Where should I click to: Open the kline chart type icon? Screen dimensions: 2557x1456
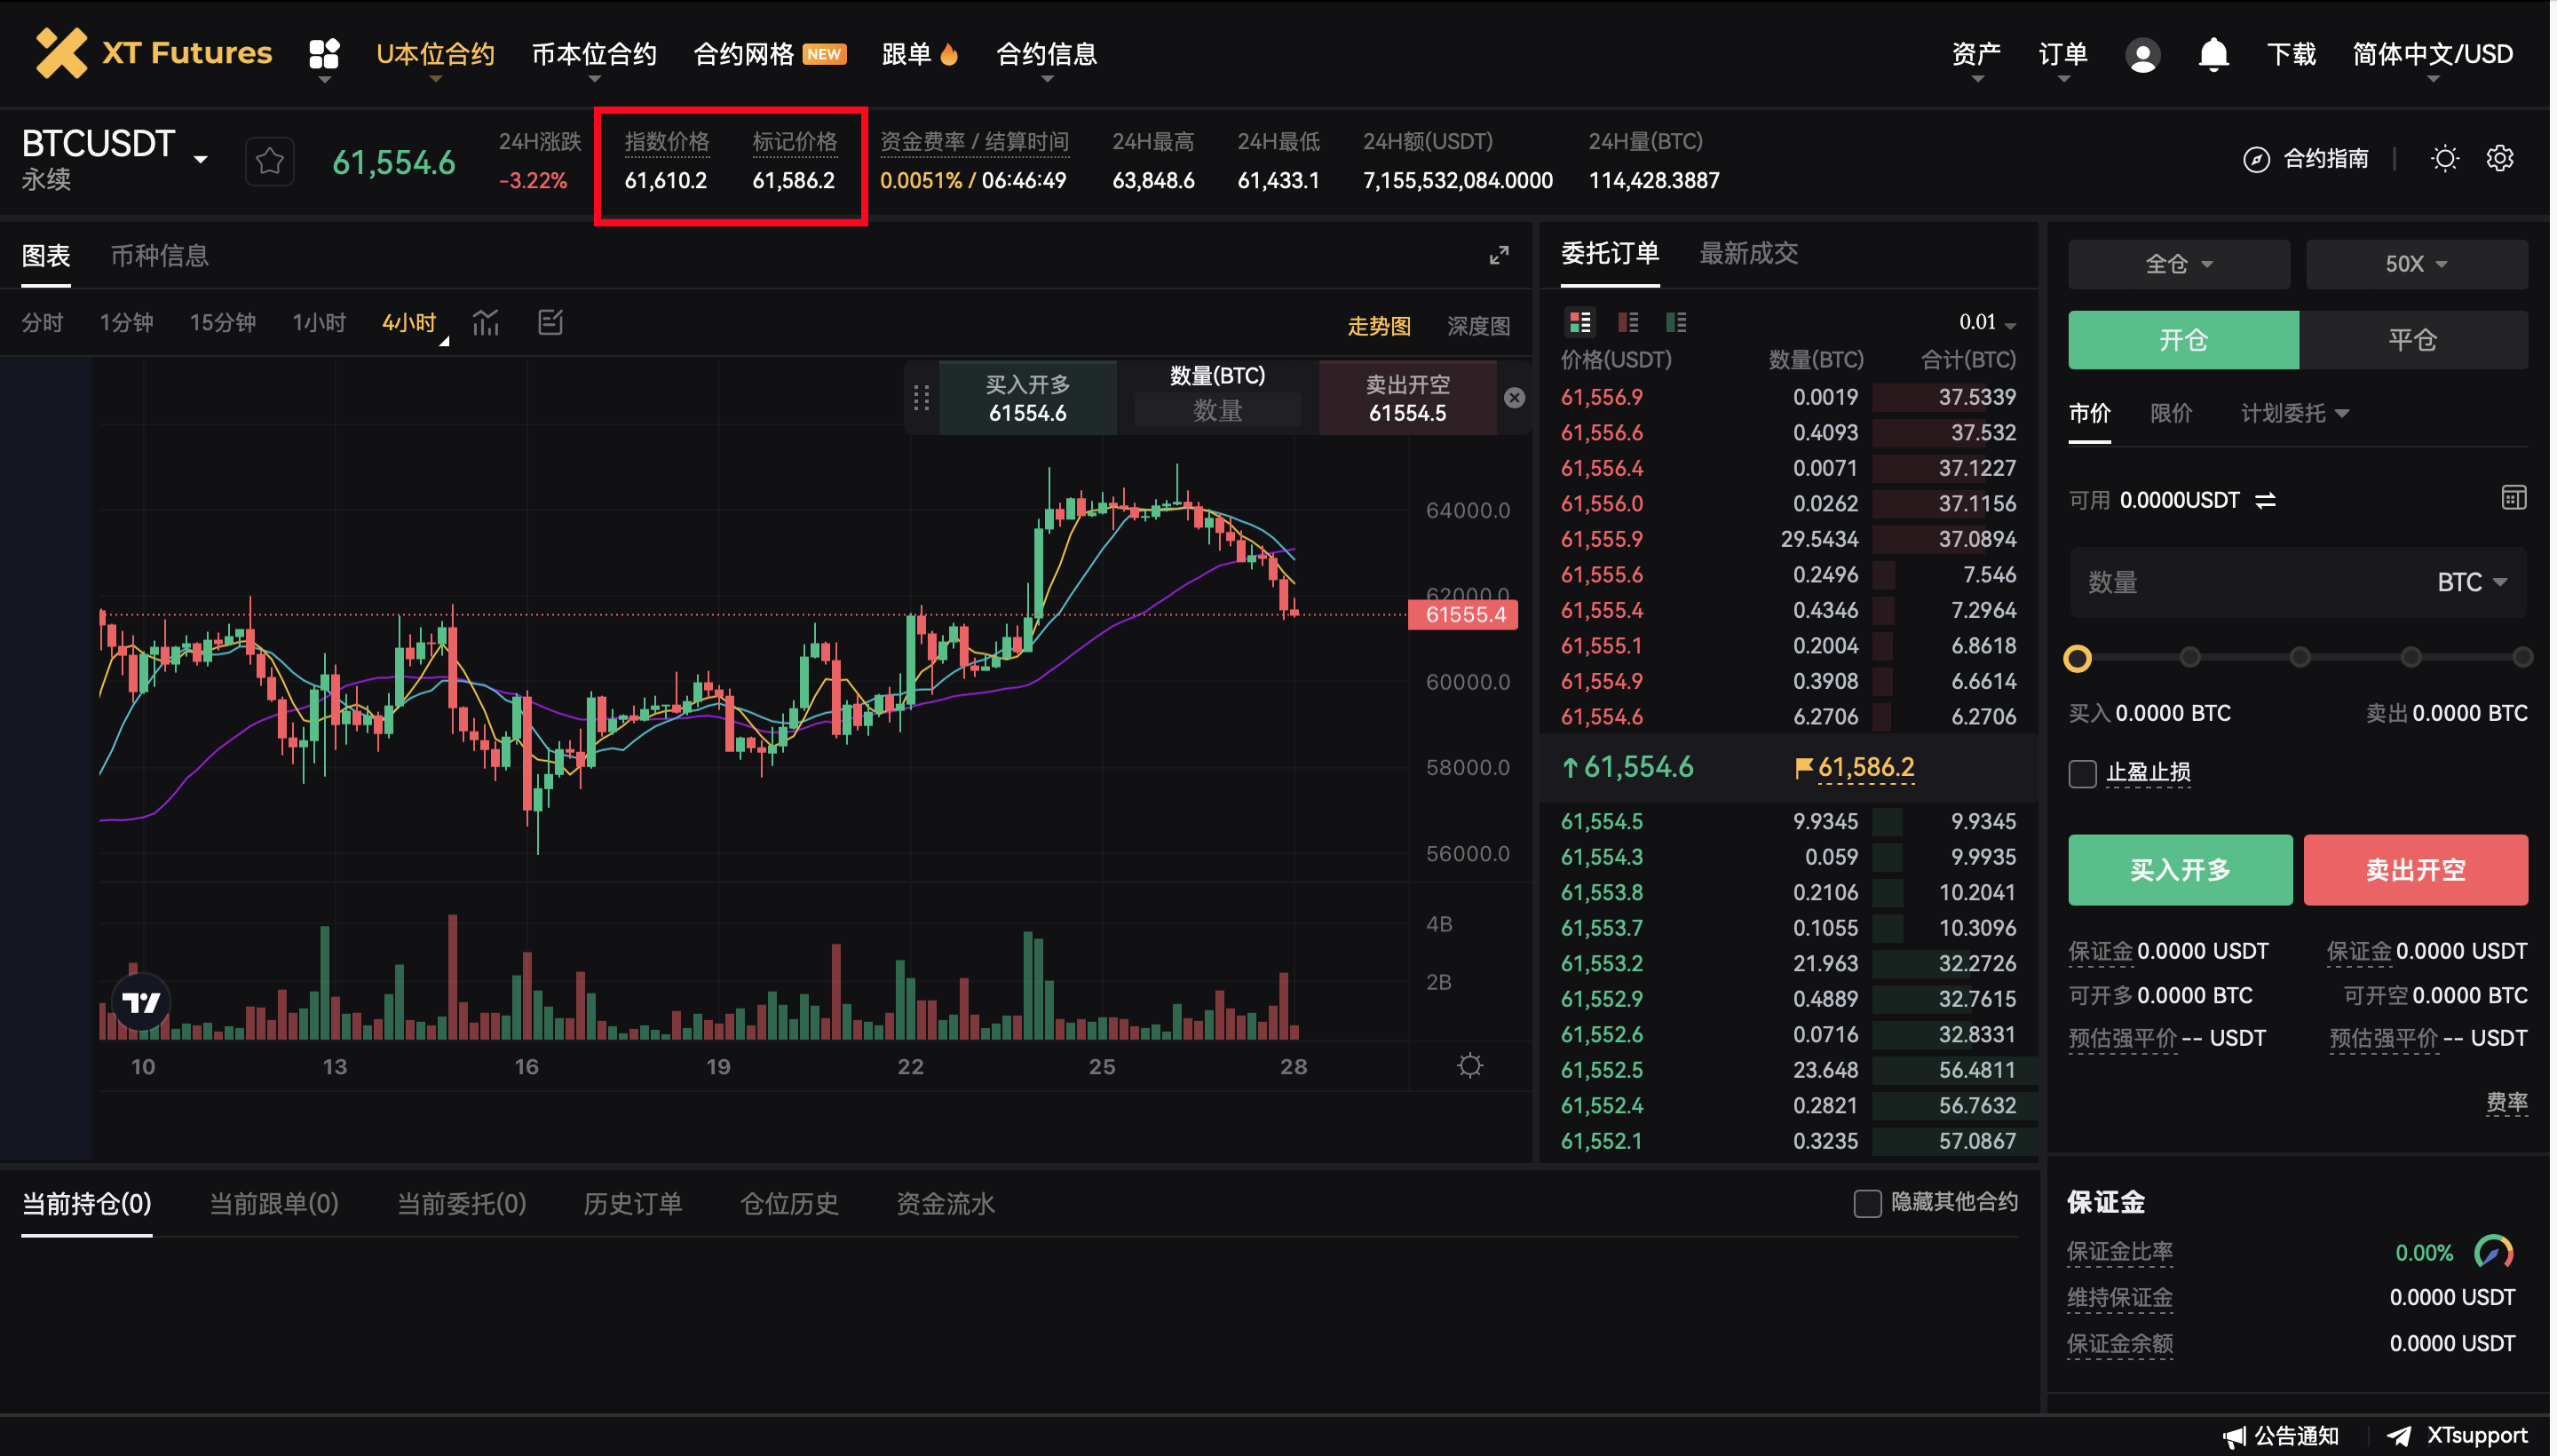[486, 322]
